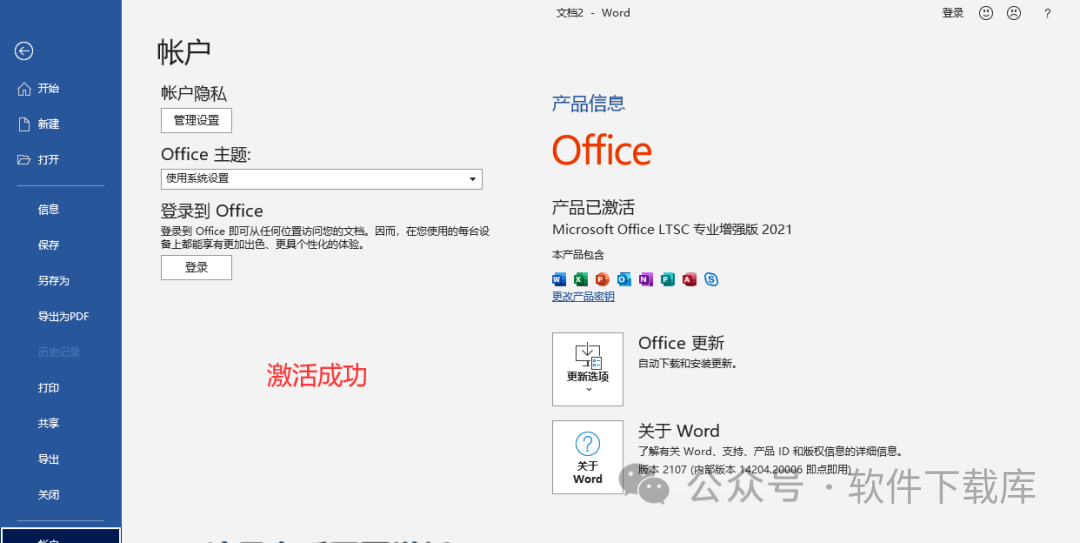1080x543 pixels.
Task: Click the 管理设置 button
Action: [196, 121]
